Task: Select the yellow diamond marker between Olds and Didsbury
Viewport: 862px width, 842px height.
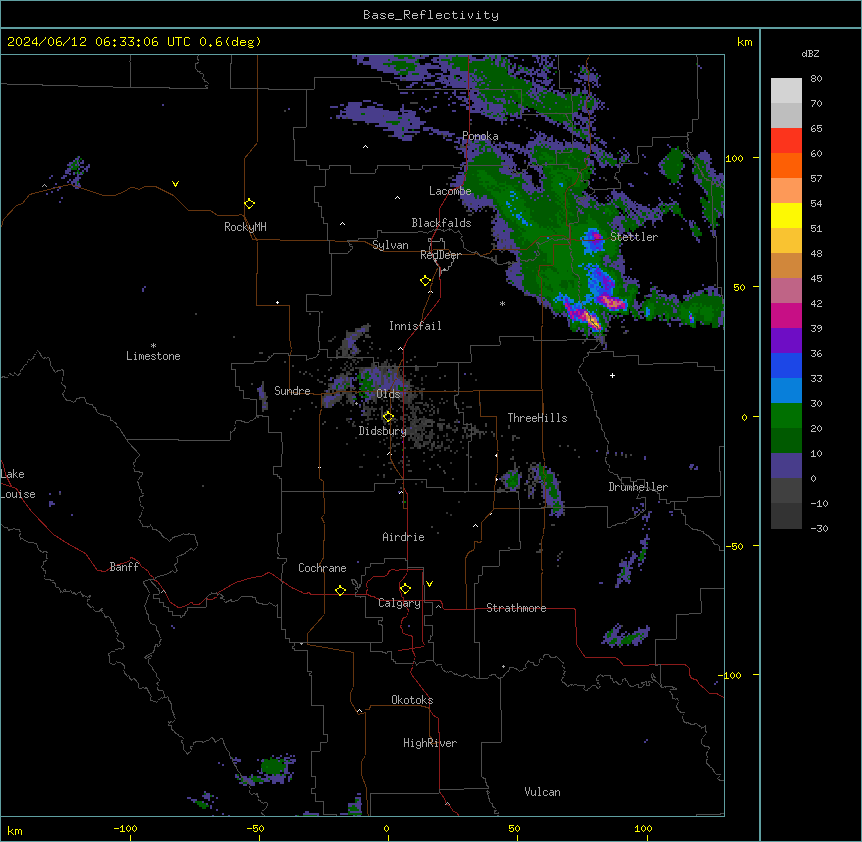Action: pos(388,417)
